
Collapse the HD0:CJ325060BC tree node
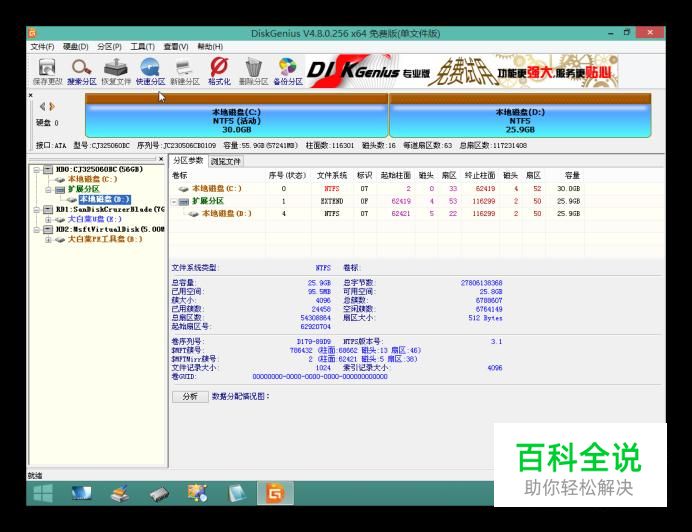37,170
